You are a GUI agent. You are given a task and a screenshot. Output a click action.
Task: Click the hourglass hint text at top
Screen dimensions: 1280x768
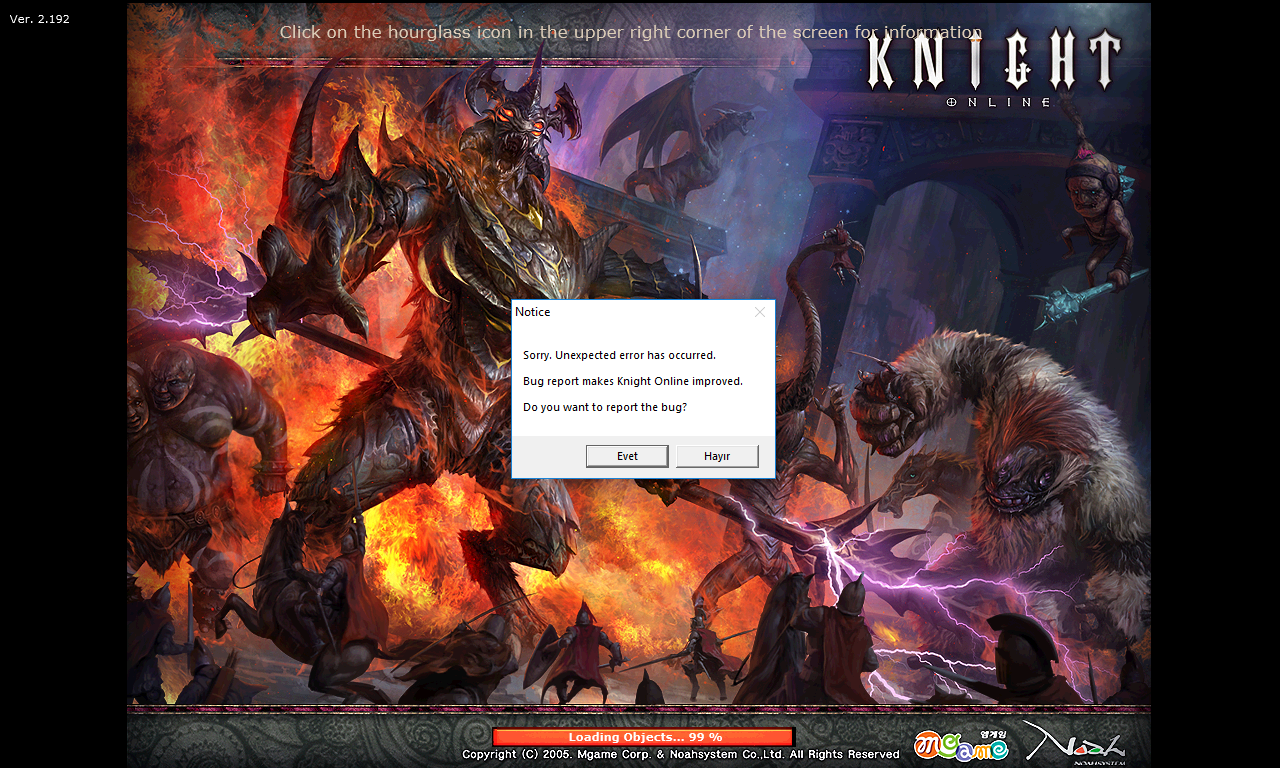pos(630,32)
